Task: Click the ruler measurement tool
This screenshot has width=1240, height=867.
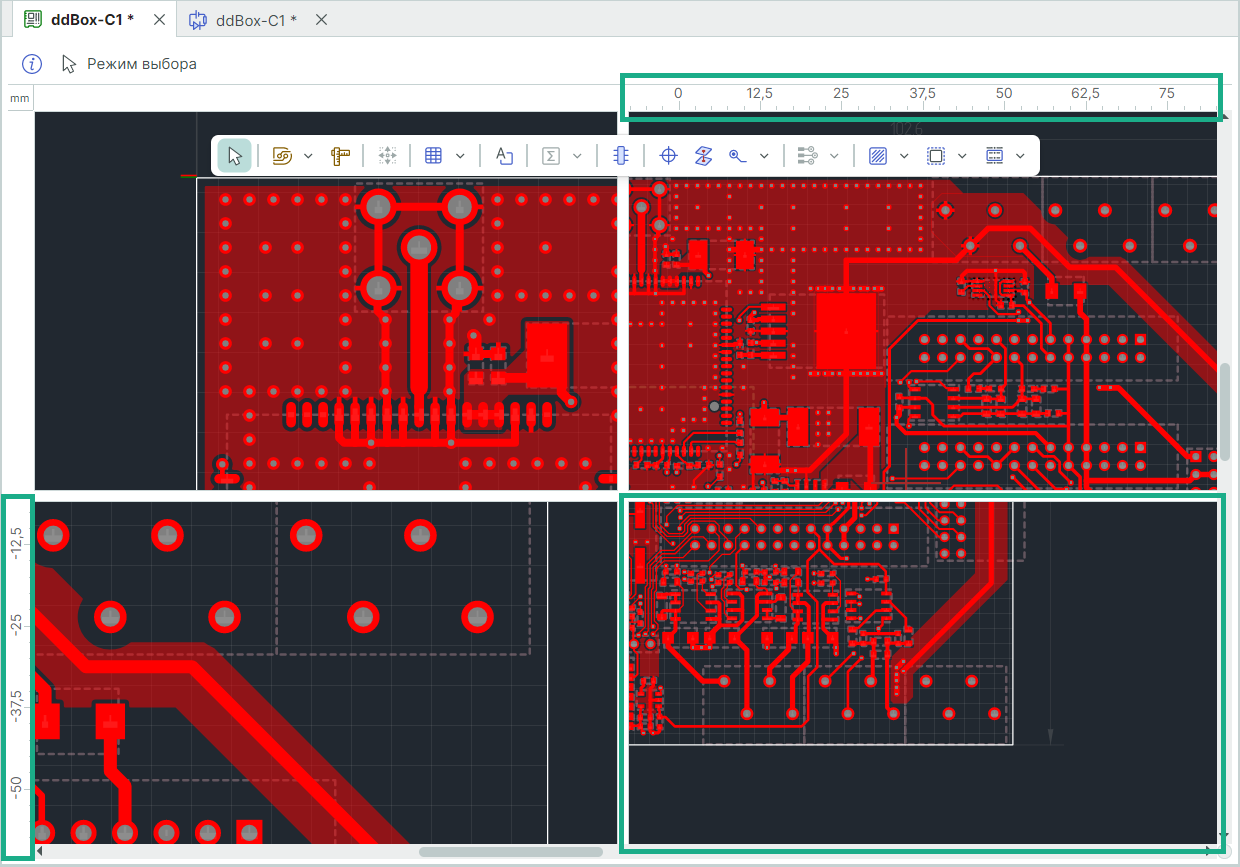Action: coord(341,156)
